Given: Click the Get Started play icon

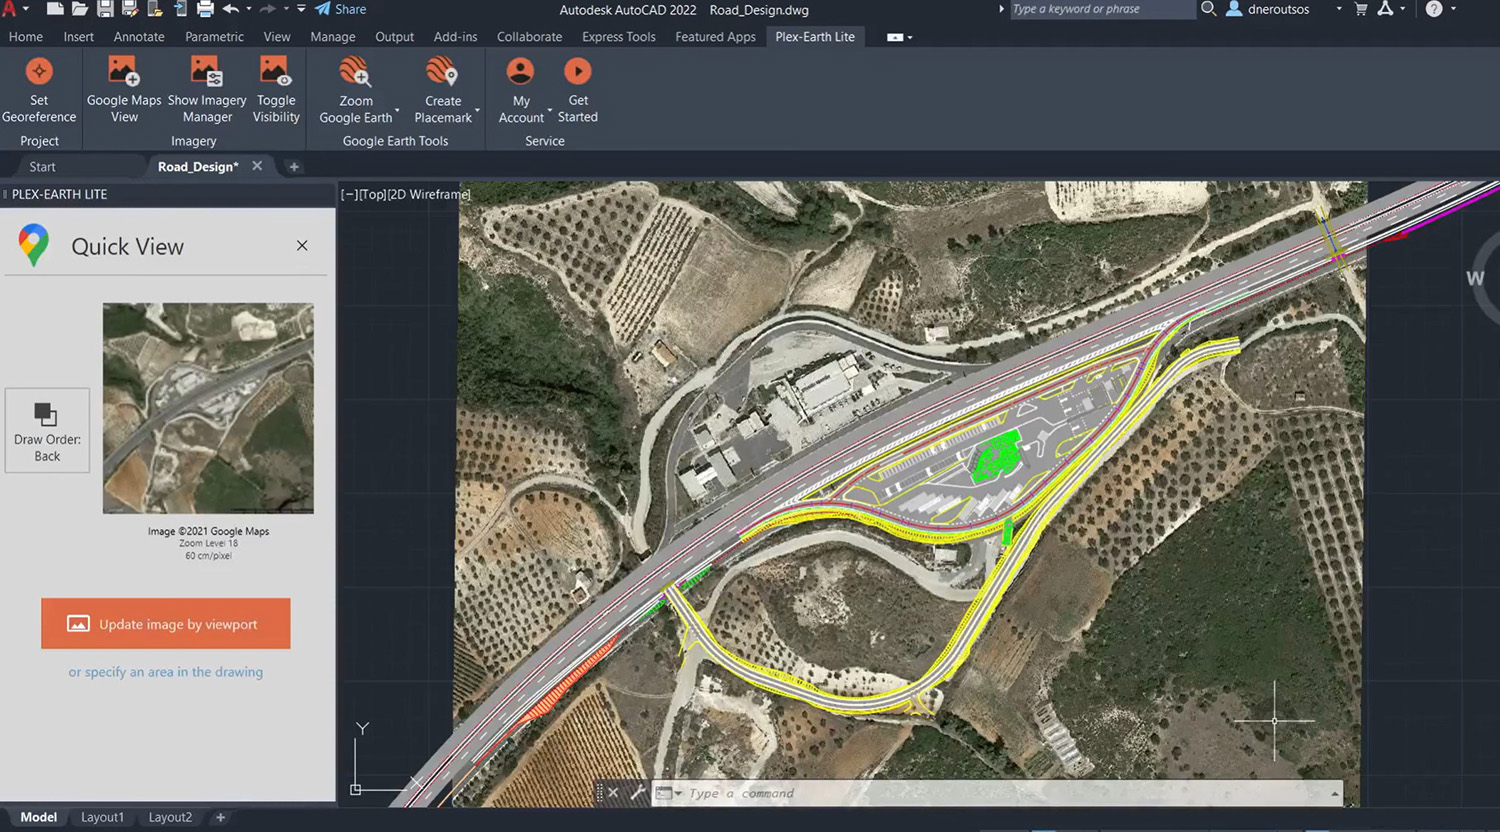Looking at the screenshot, I should pos(577,72).
